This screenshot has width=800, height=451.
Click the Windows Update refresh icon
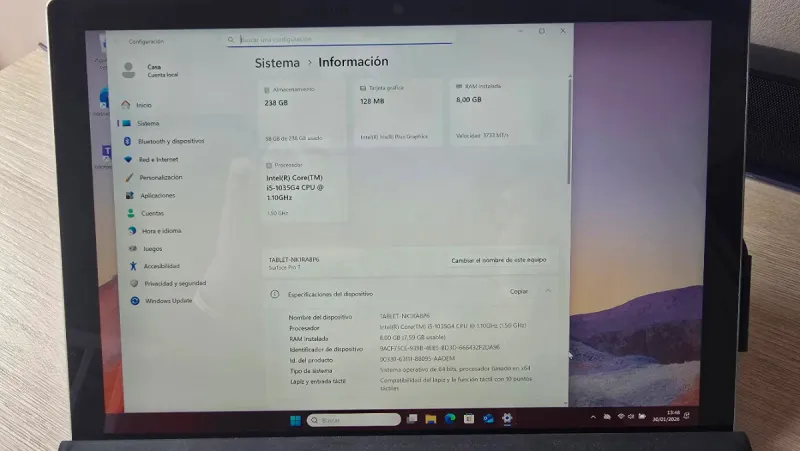tap(135, 301)
